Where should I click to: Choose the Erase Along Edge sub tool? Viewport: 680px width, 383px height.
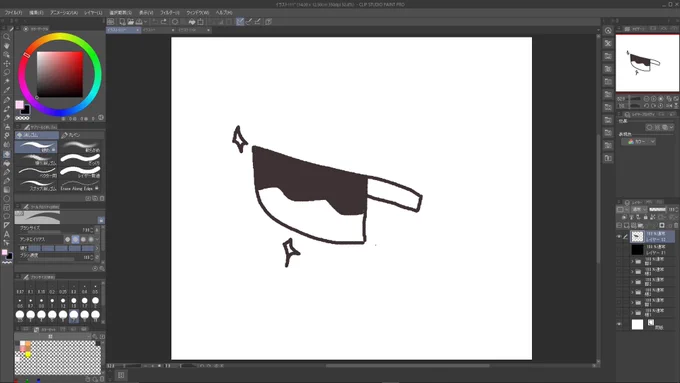[80, 185]
